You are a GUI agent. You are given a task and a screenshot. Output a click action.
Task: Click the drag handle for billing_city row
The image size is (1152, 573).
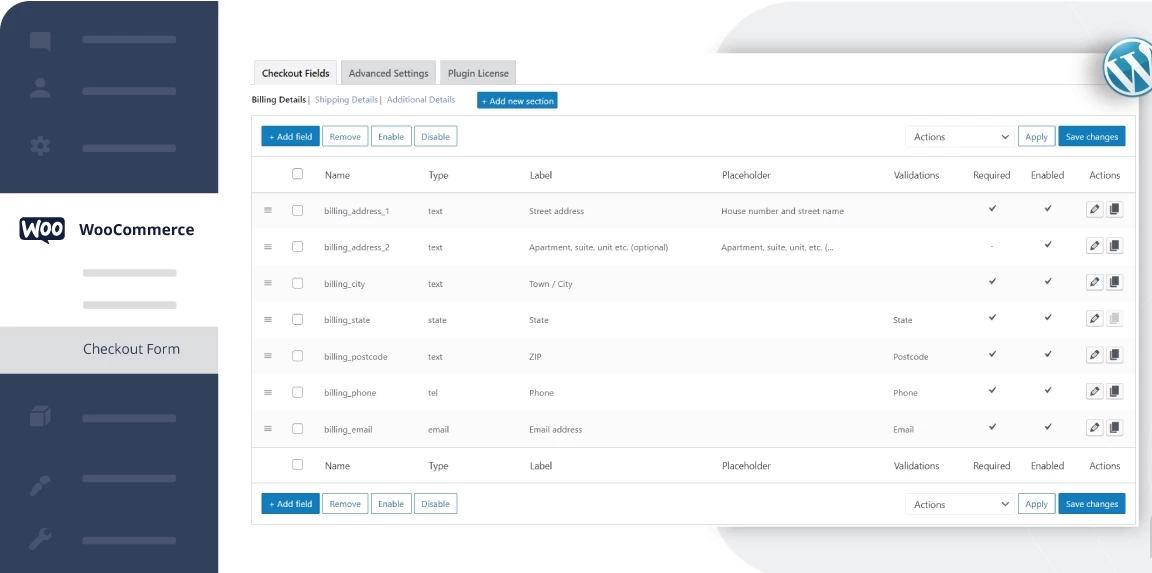tap(268, 283)
